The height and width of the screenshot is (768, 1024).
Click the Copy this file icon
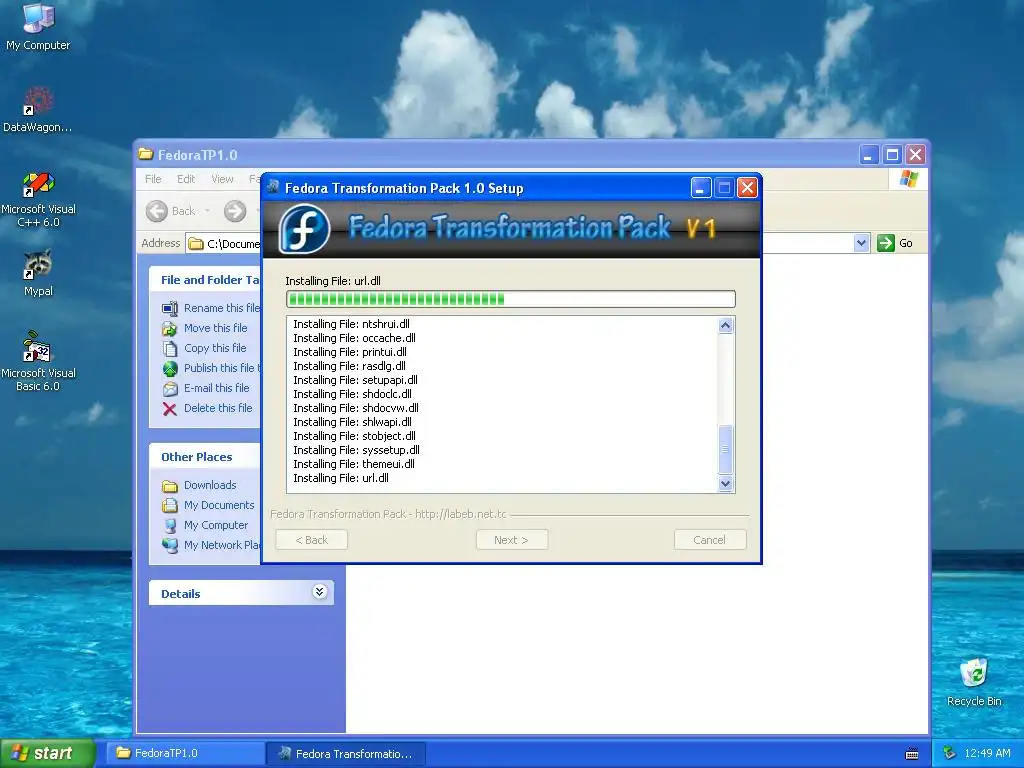(170, 348)
